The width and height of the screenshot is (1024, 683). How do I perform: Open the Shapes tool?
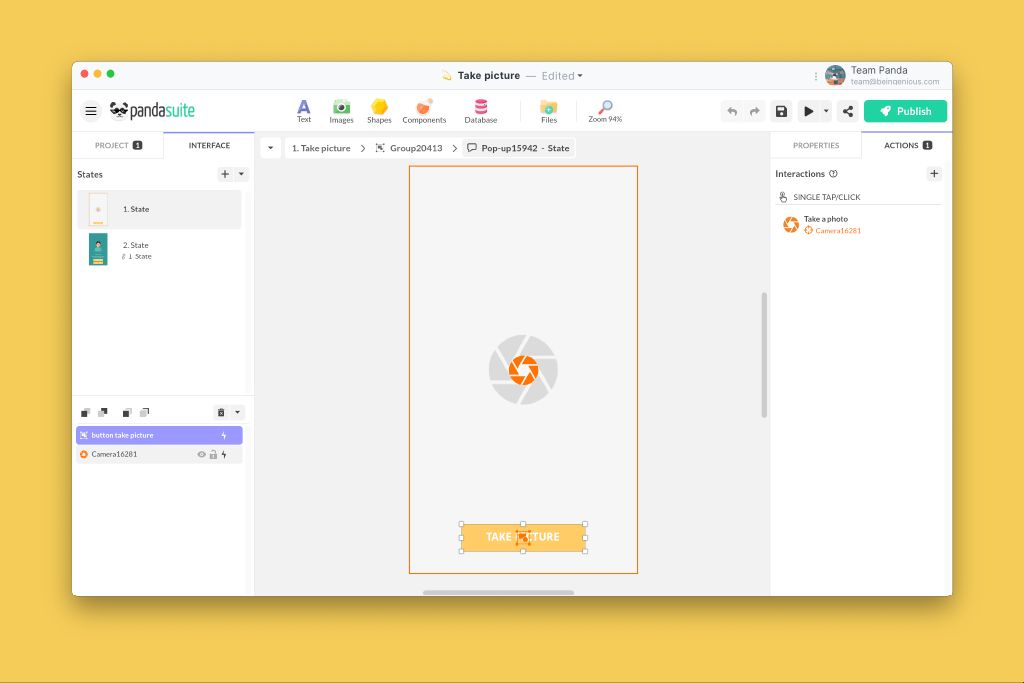click(379, 110)
